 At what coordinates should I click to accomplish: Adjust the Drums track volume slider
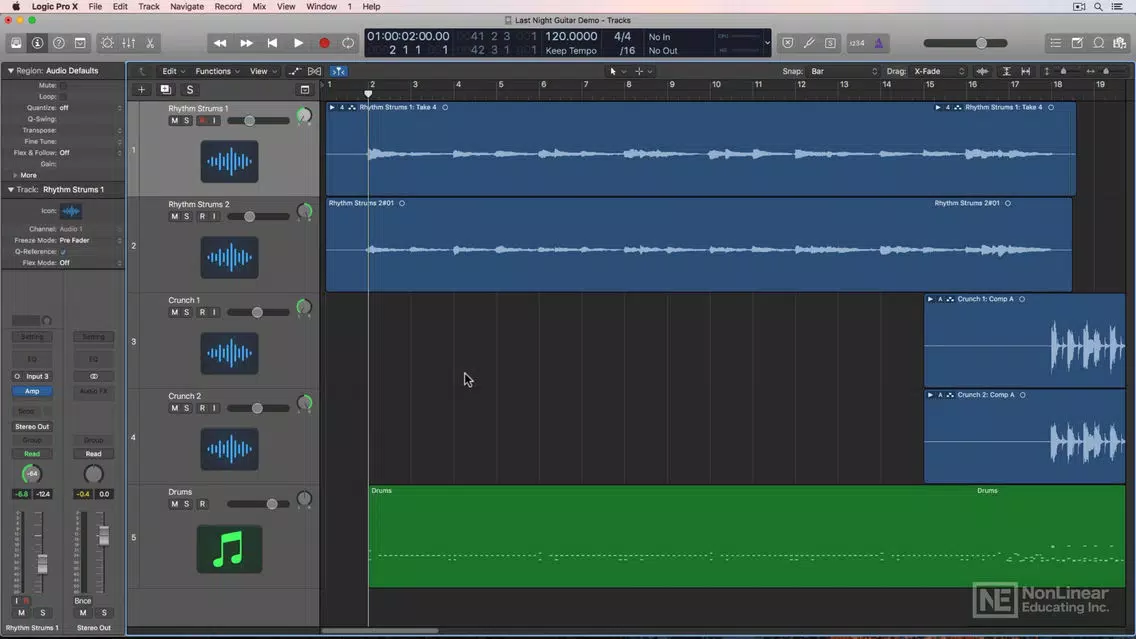[x=259, y=504]
